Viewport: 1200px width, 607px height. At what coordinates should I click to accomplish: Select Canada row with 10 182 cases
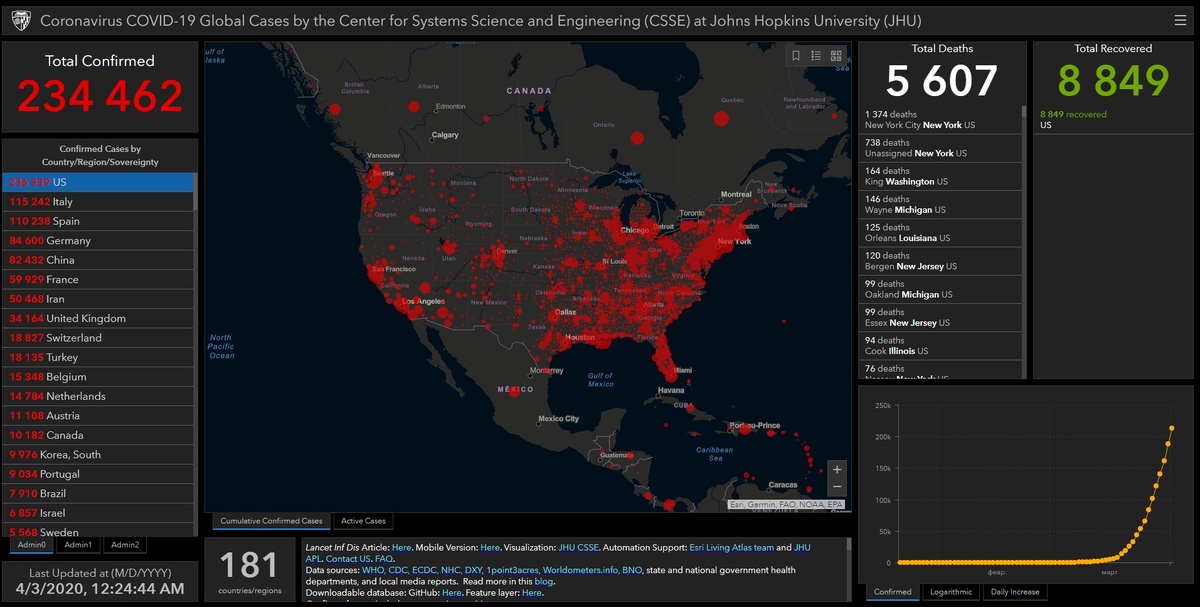[98, 436]
